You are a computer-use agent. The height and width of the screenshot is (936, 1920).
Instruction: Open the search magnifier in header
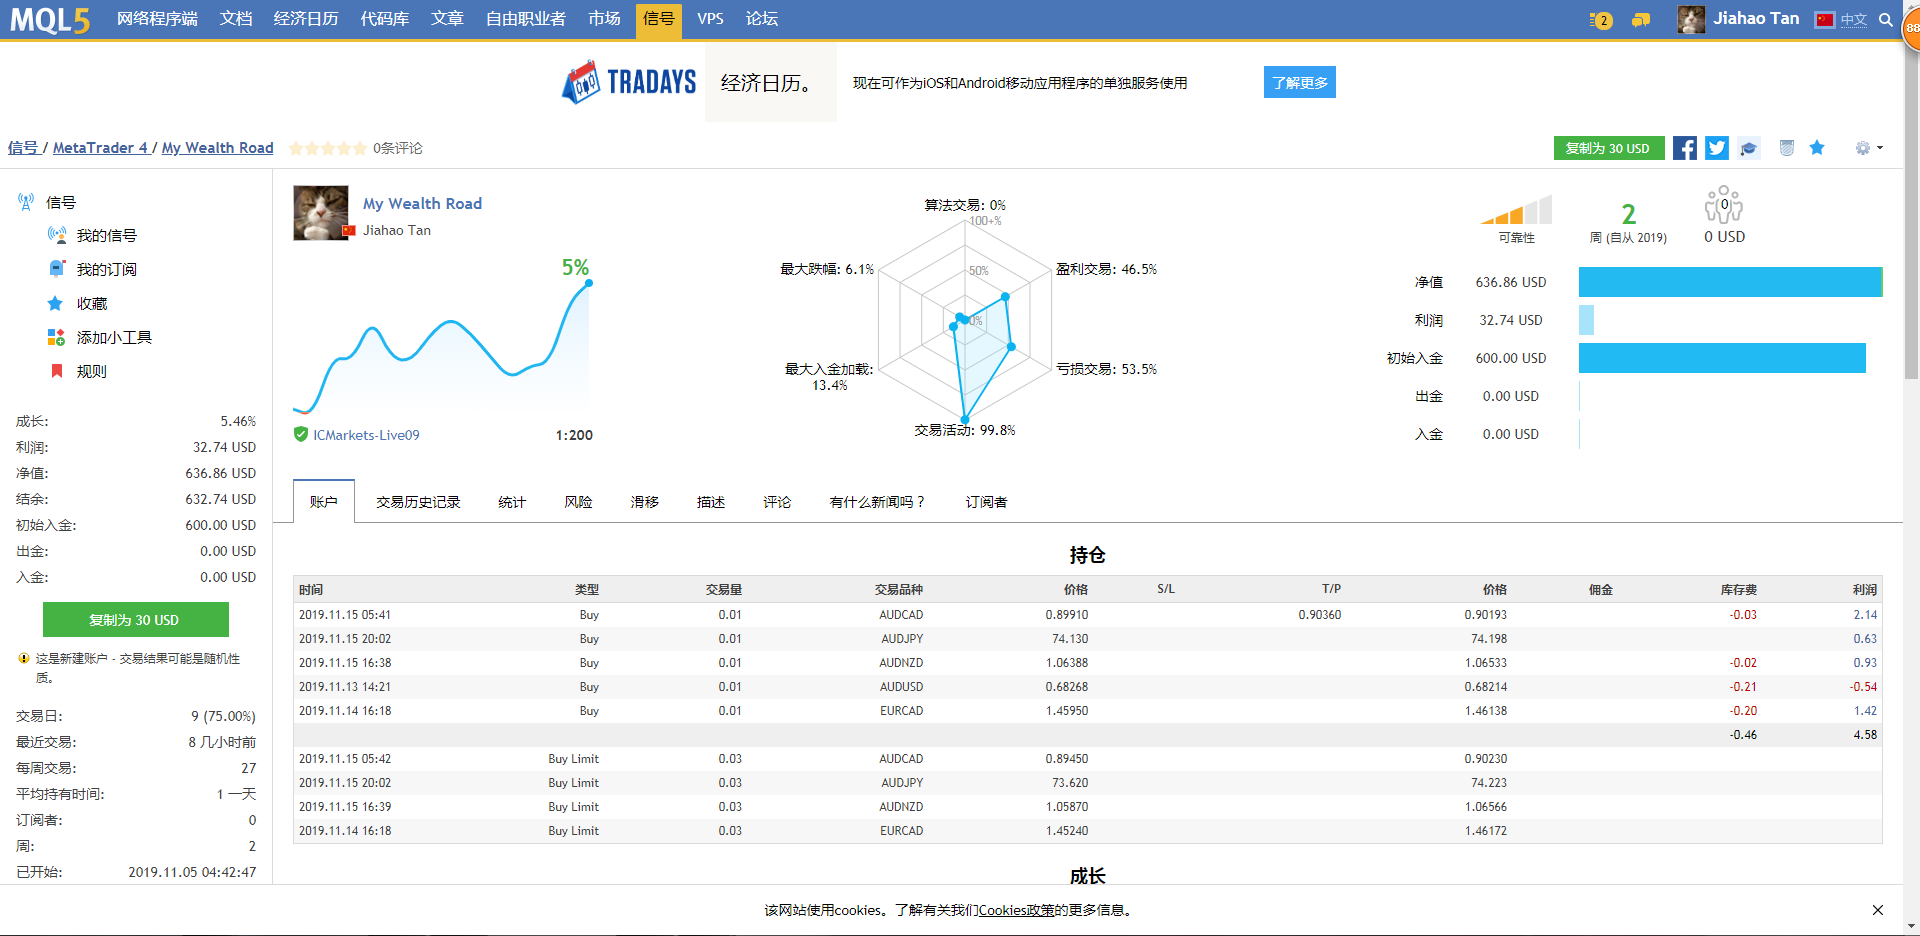pyautogui.click(x=1886, y=19)
